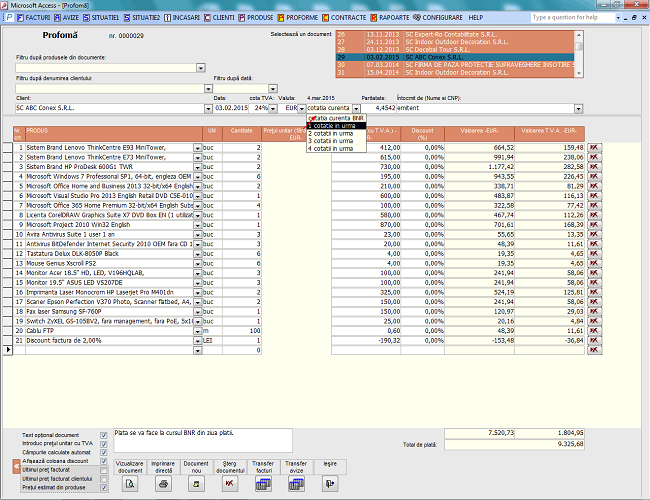Enable Ultimul pret facturat clientului checkbox

(x=104, y=479)
